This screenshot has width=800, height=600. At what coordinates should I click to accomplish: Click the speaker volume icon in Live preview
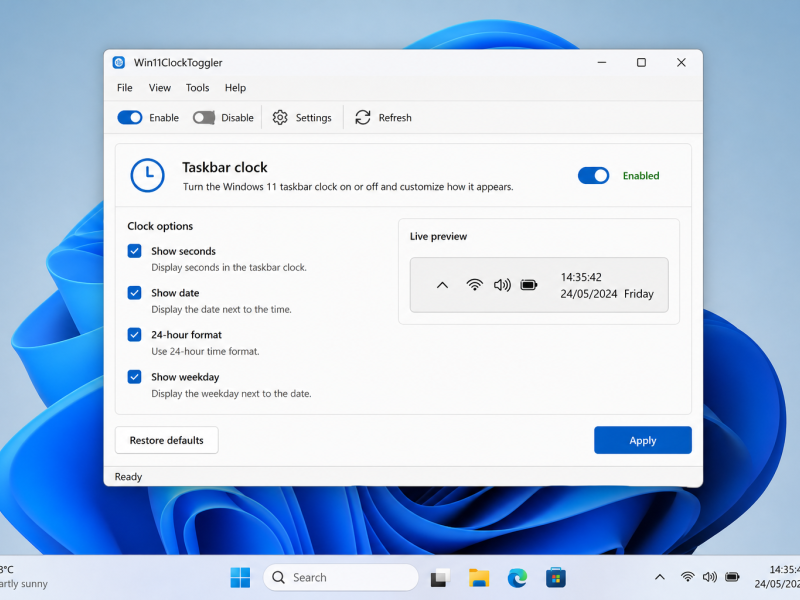click(502, 285)
